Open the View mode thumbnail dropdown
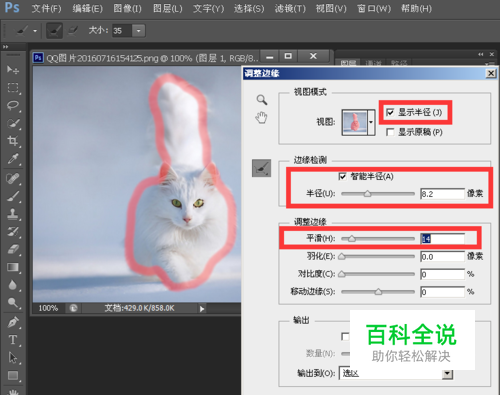The image size is (500, 395). pyautogui.click(x=371, y=122)
